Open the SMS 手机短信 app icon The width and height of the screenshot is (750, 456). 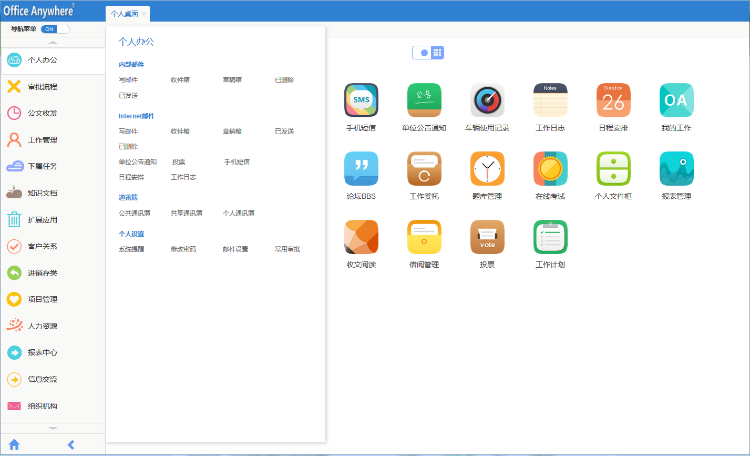[x=361, y=100]
